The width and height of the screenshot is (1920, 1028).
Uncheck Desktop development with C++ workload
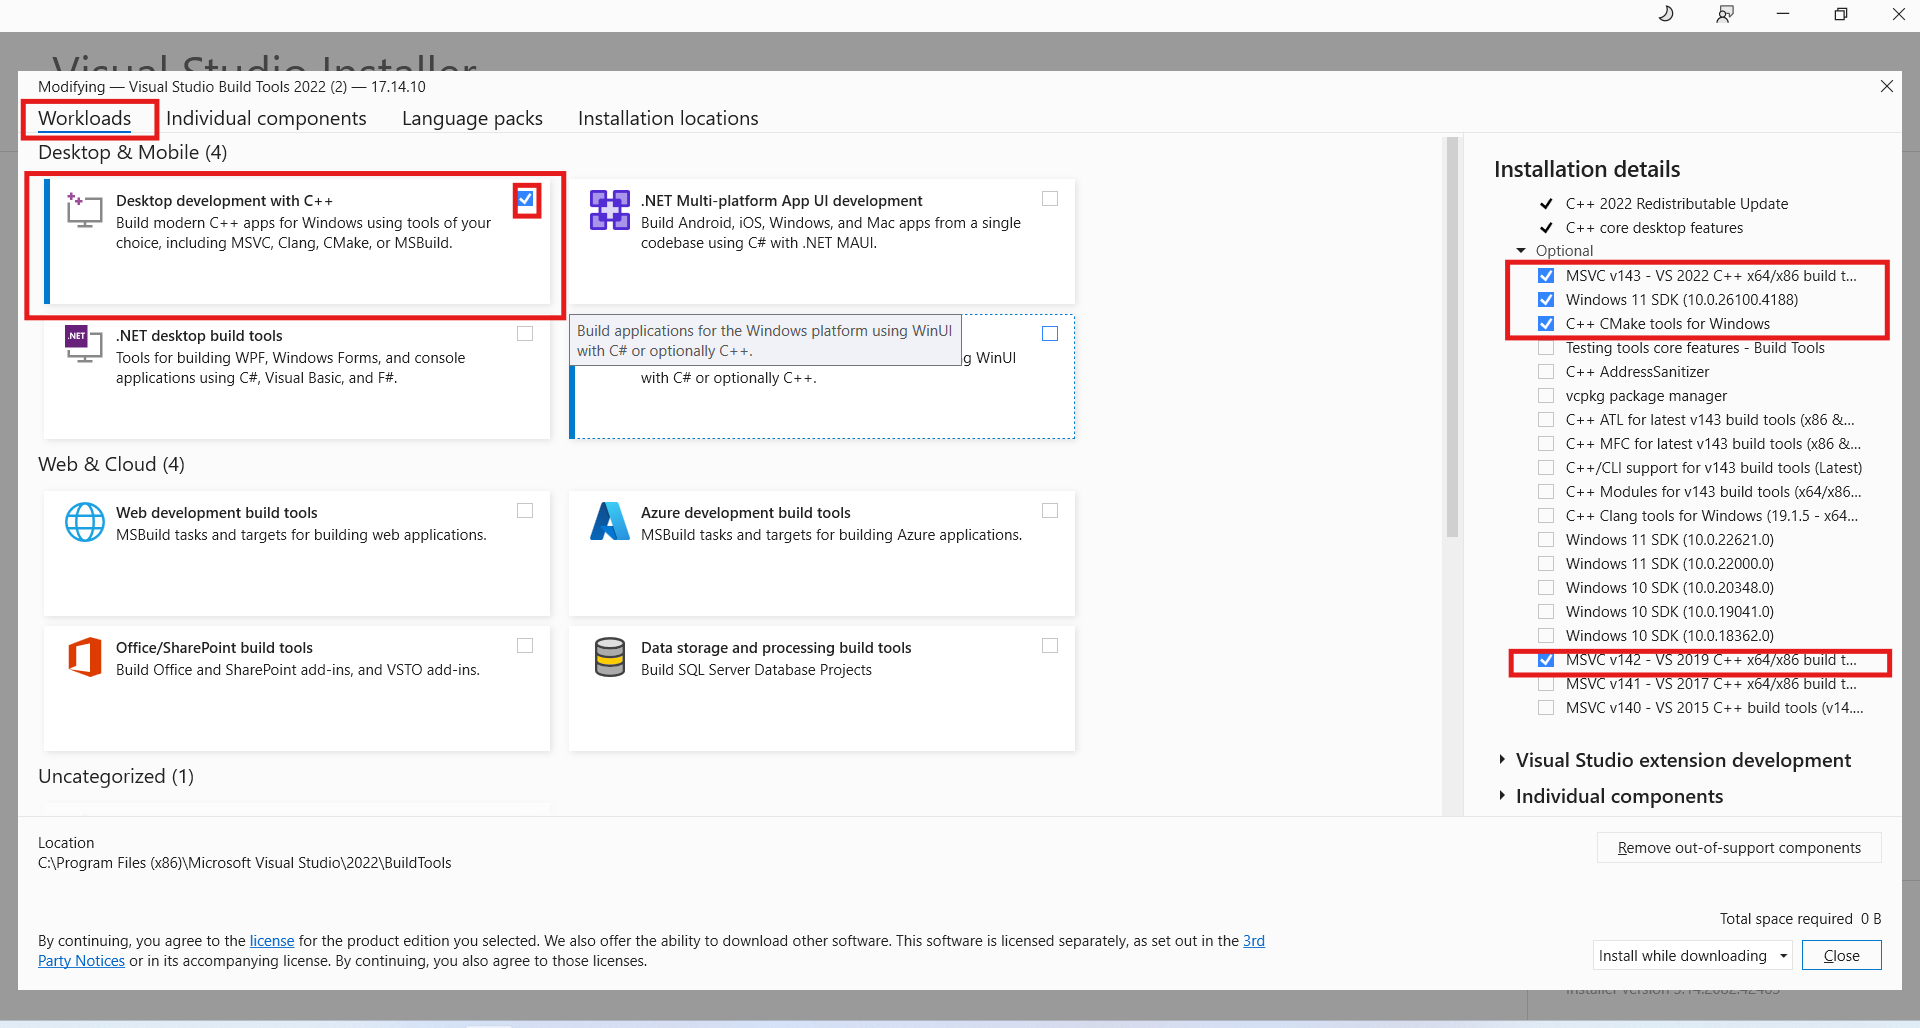(x=525, y=199)
